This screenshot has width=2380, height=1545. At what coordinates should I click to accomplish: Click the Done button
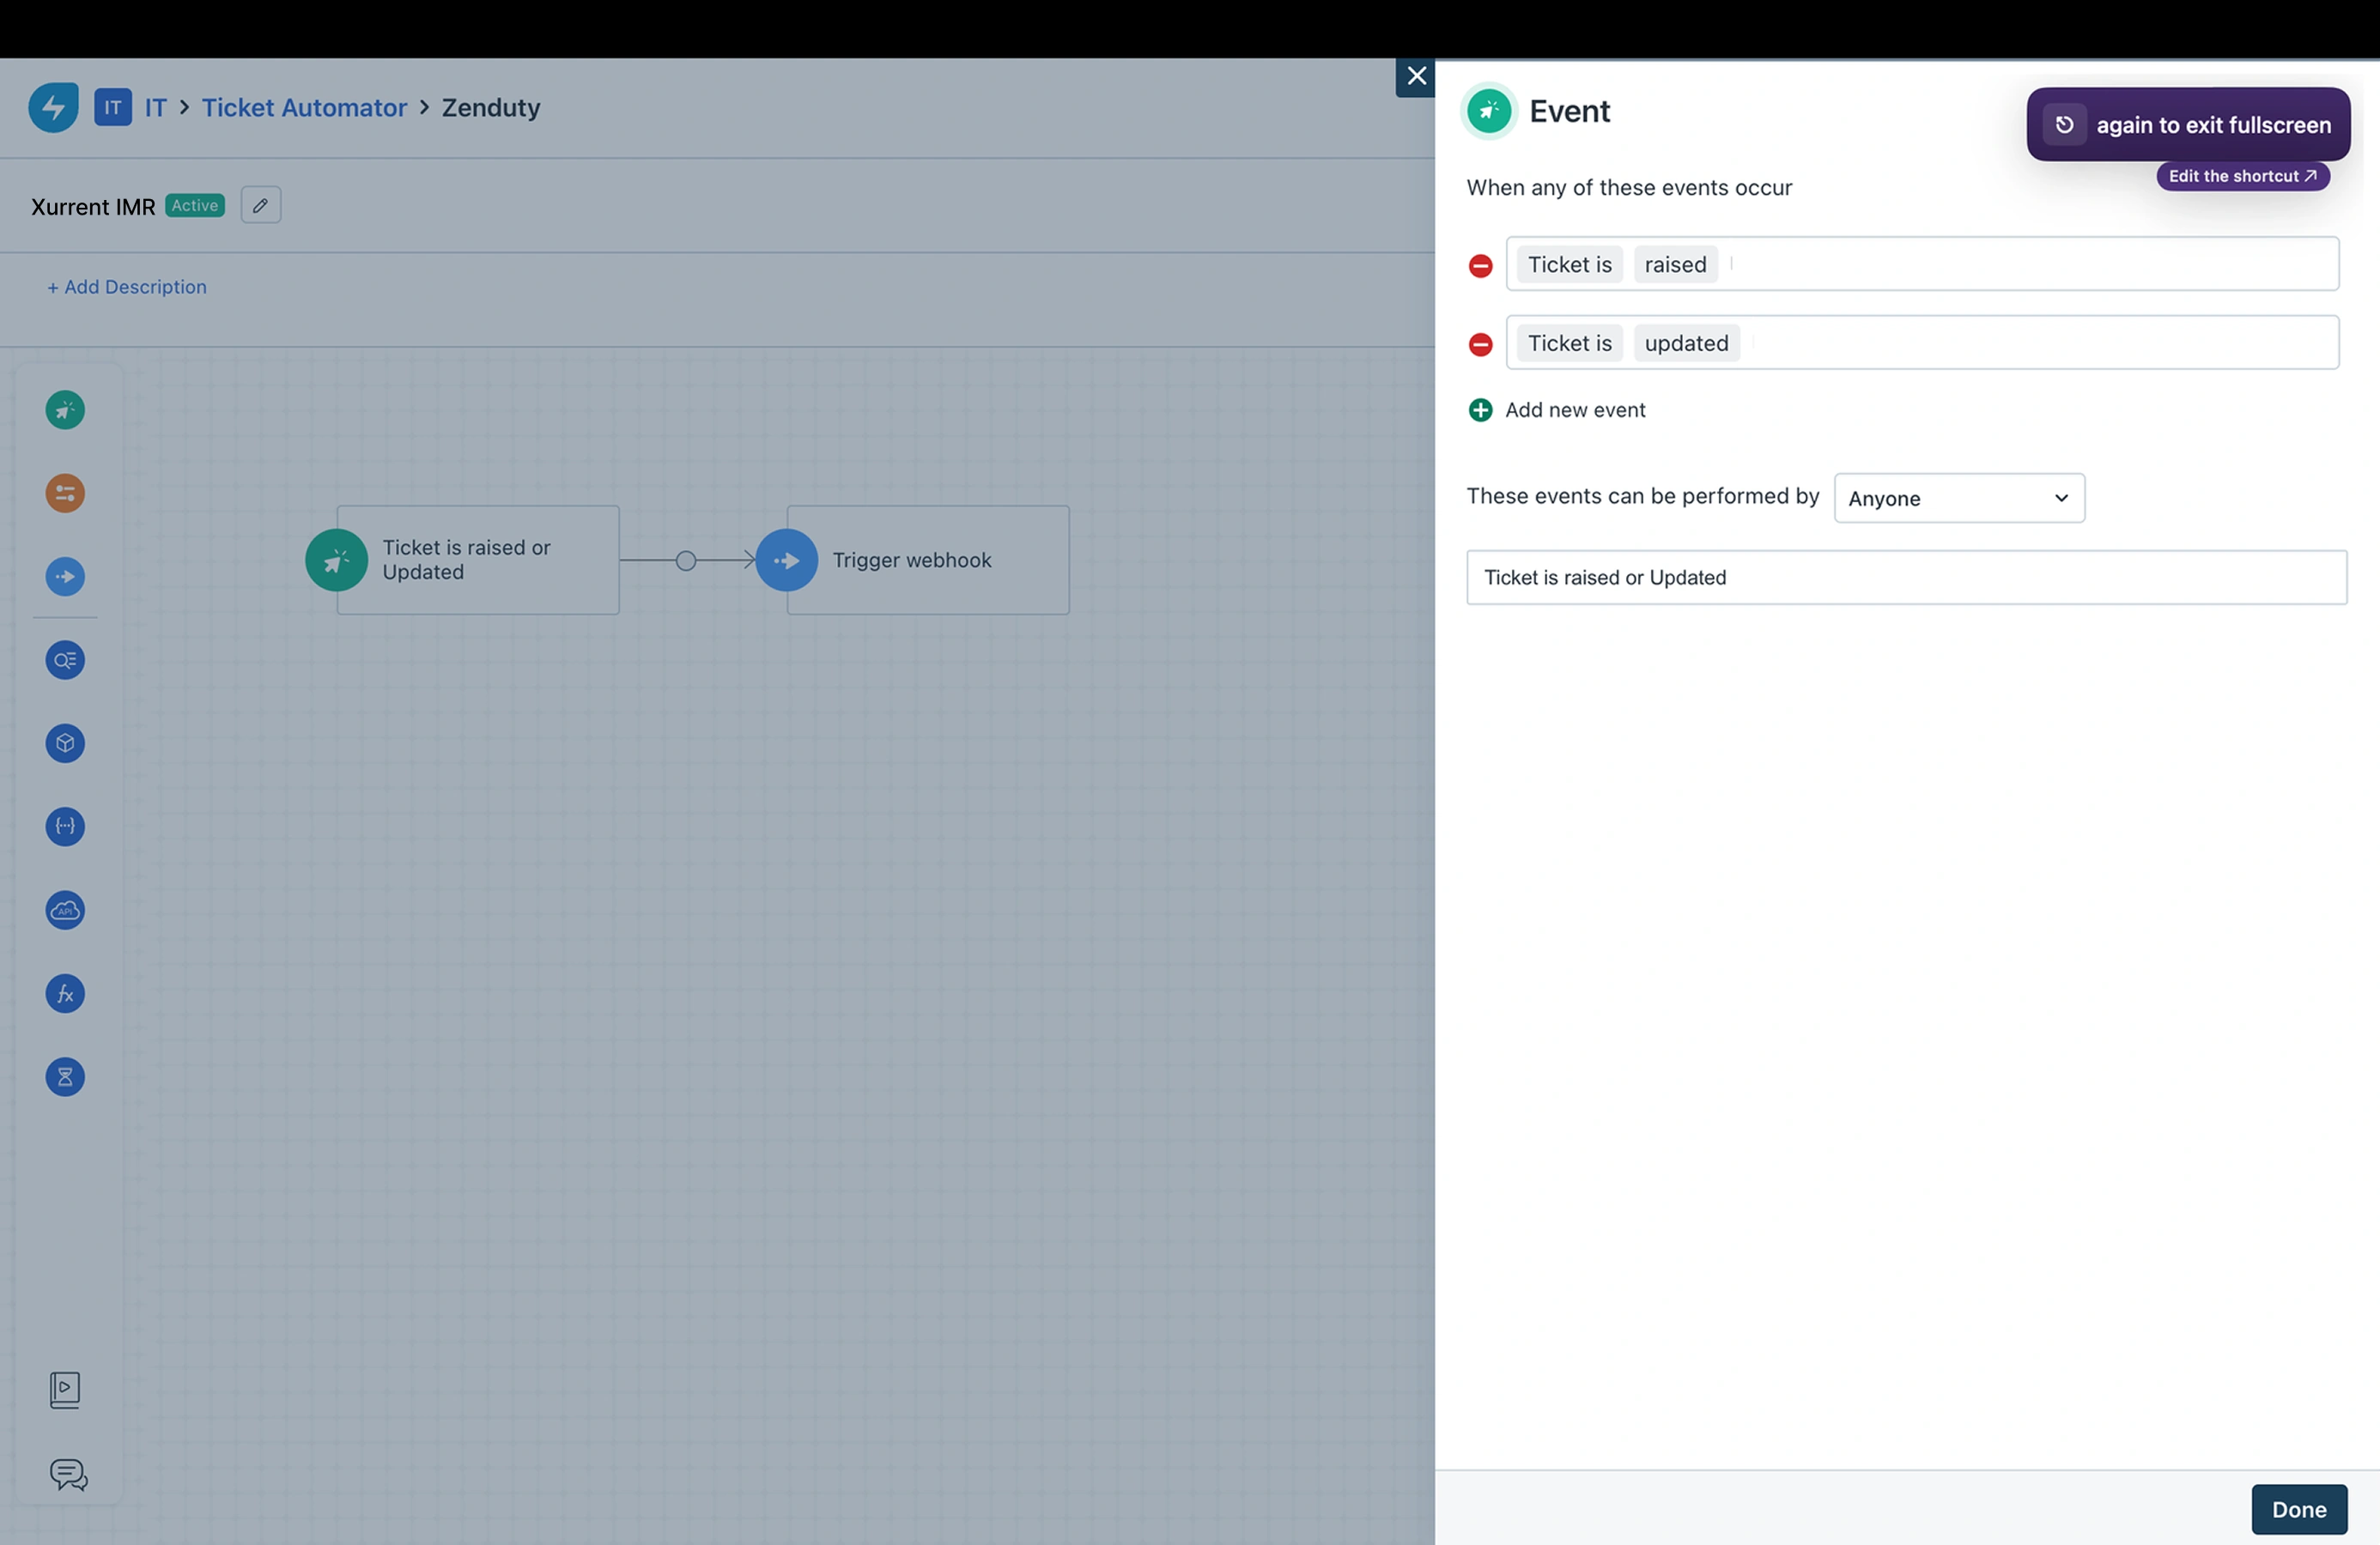click(x=2298, y=1509)
